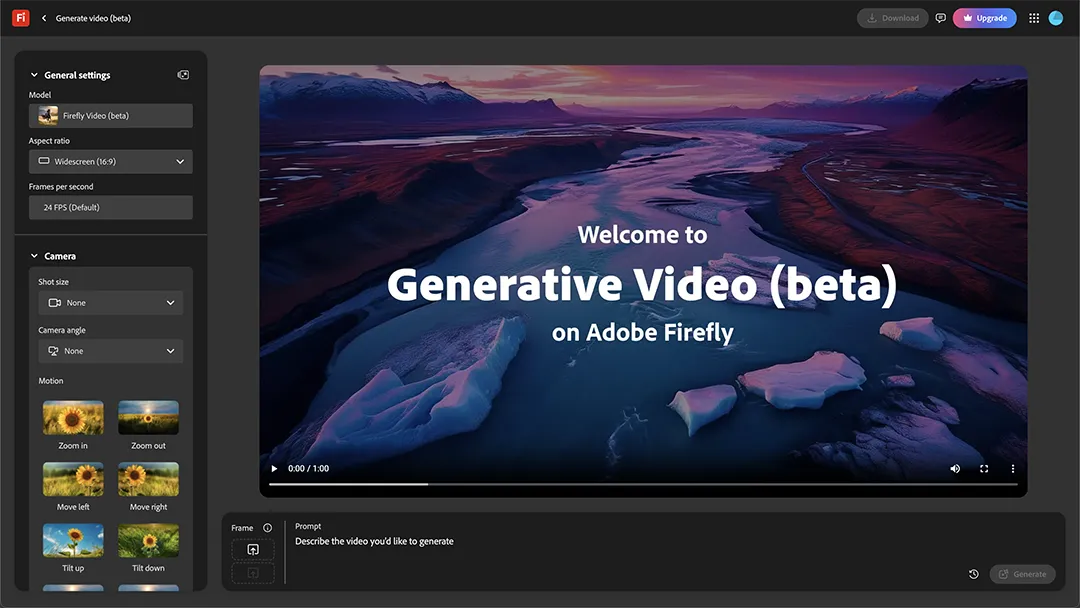Open the Shot size dropdown
The height and width of the screenshot is (608, 1080).
pos(111,303)
